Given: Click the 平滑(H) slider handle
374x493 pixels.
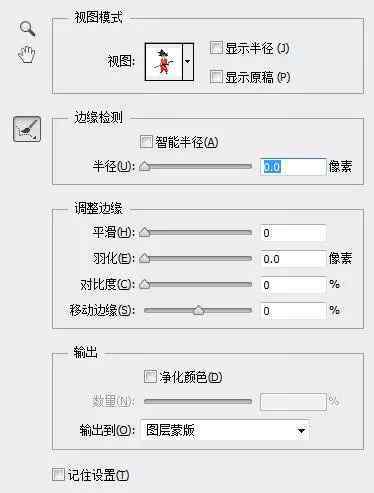Looking at the screenshot, I should (x=145, y=232).
